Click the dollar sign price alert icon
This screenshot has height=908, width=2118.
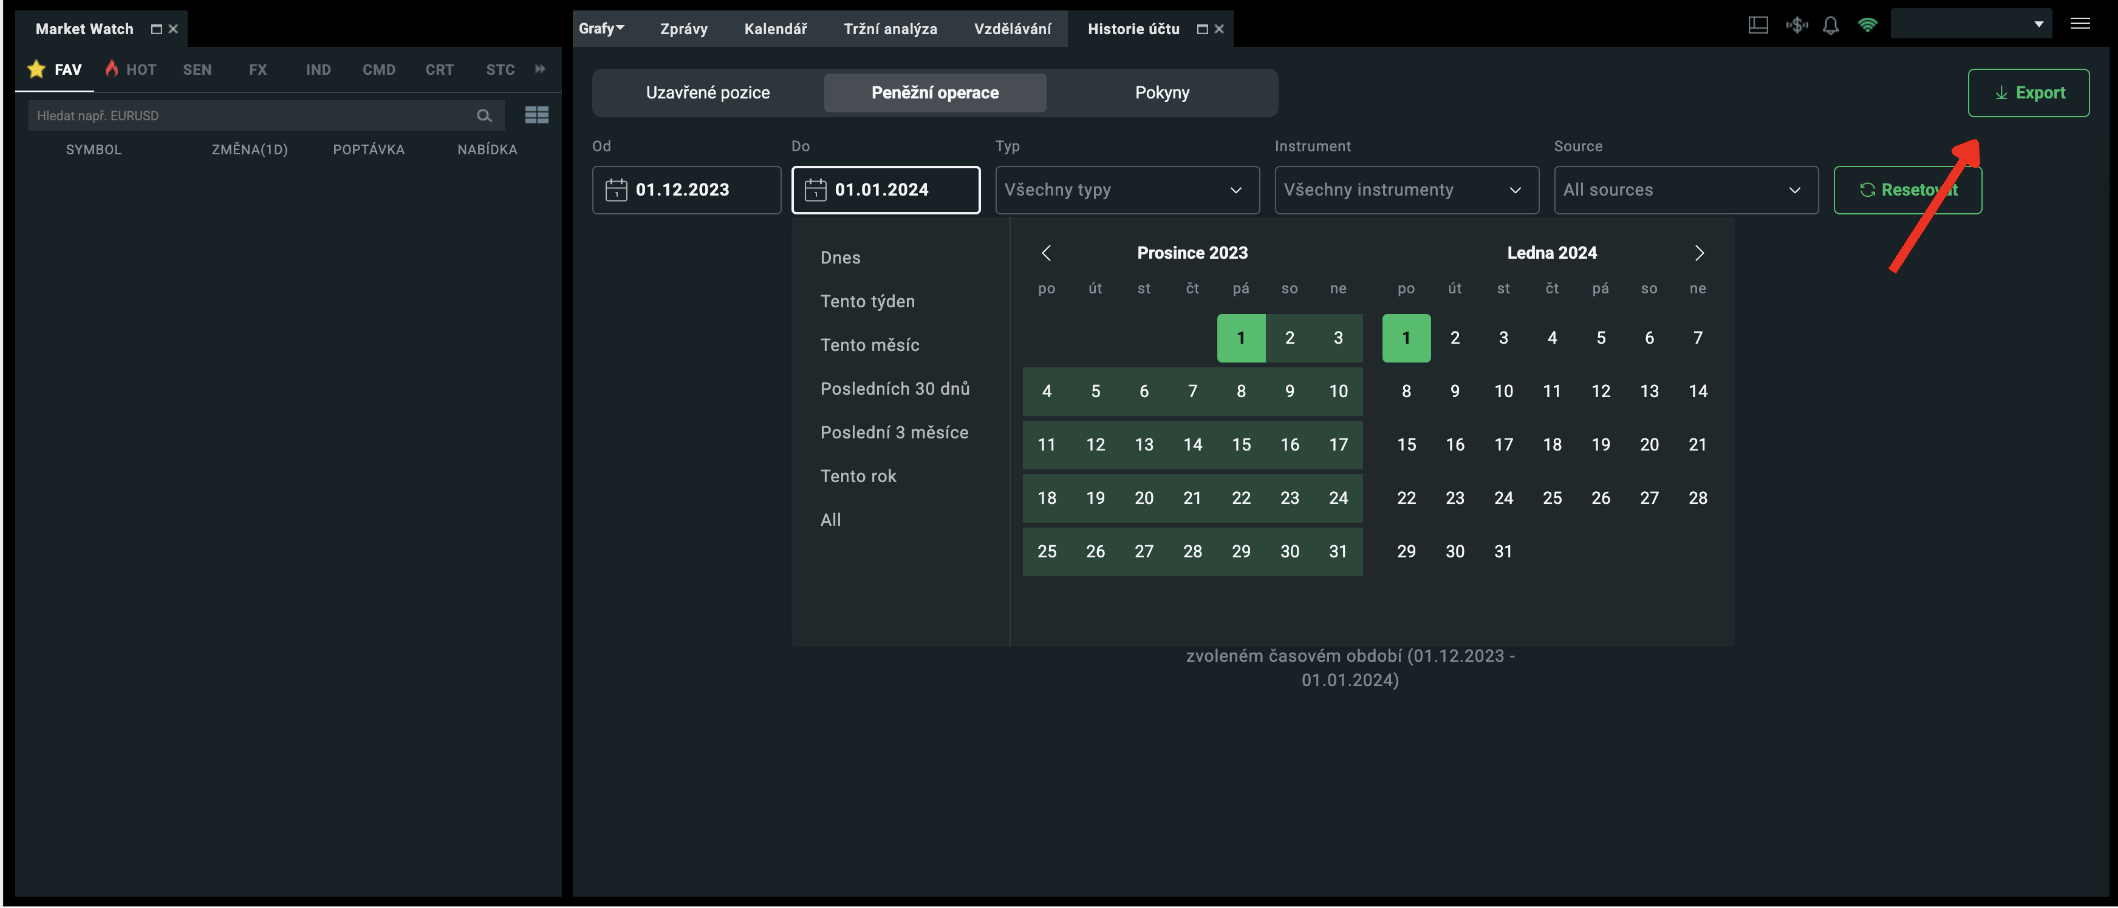(1797, 26)
